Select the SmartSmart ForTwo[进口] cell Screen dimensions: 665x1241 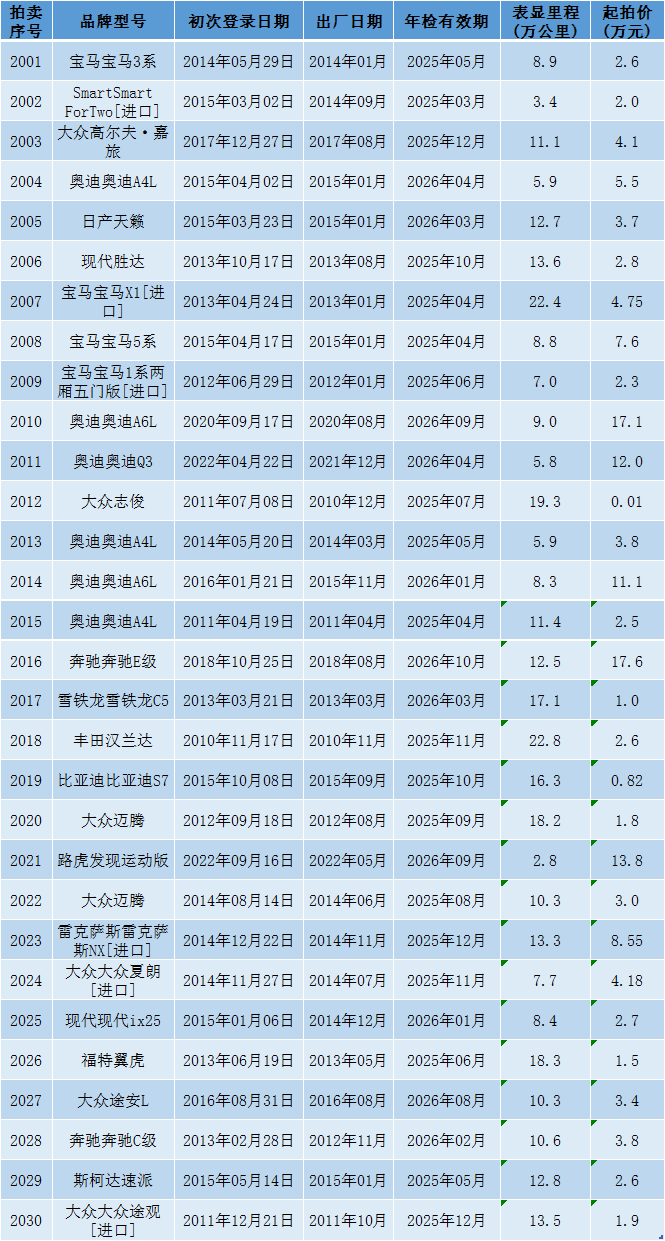(113, 101)
